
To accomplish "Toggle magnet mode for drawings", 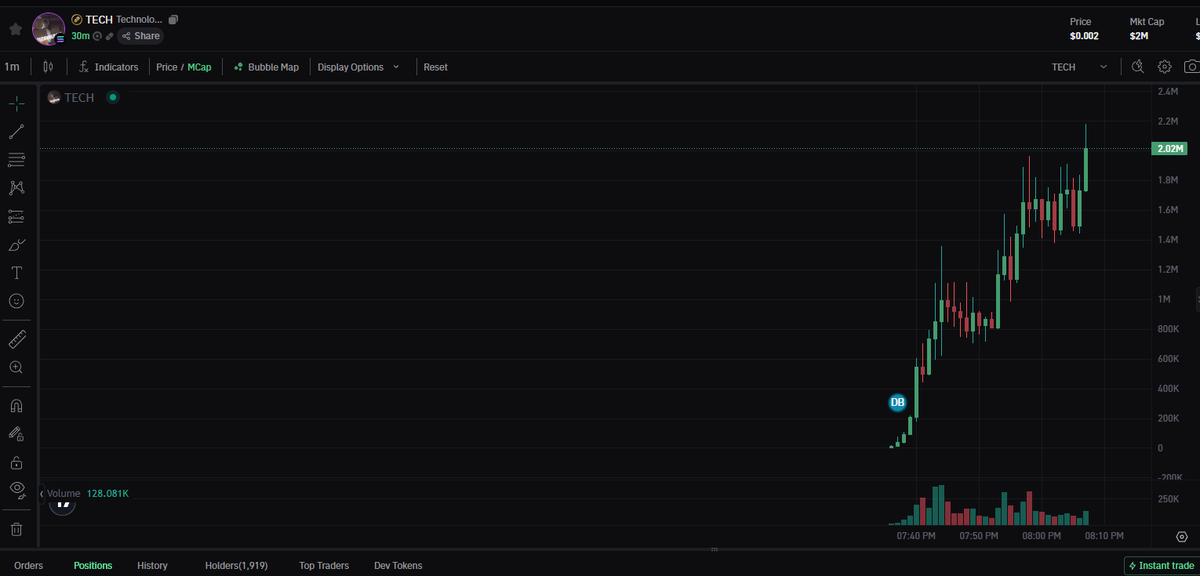I will click(x=17, y=406).
